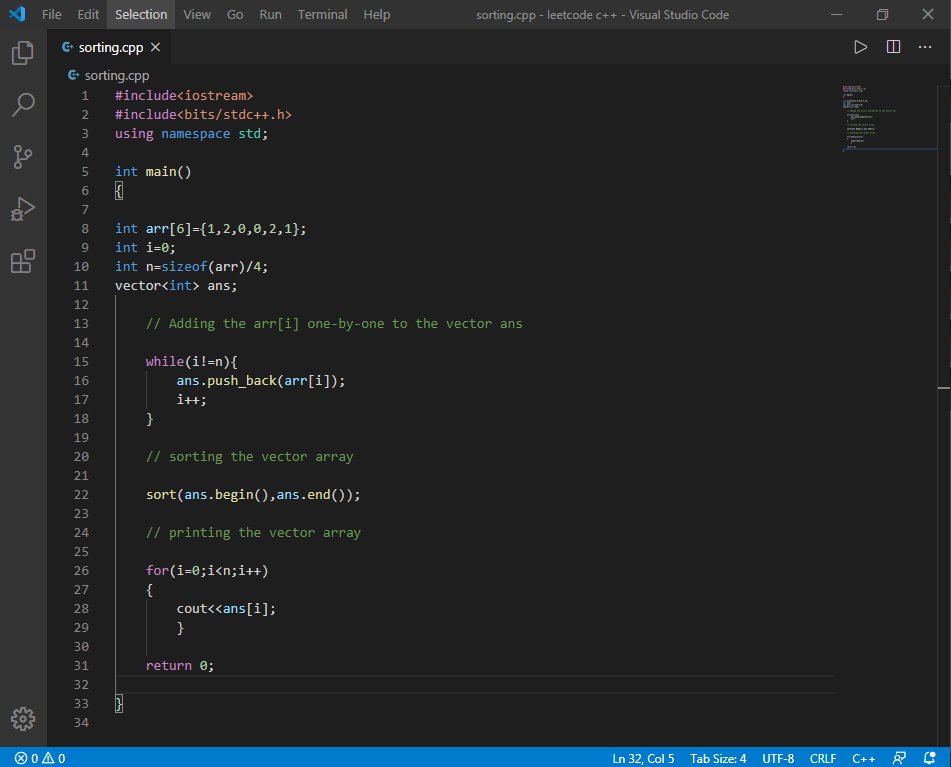Open the Go menu
951x767 pixels.
235,15
